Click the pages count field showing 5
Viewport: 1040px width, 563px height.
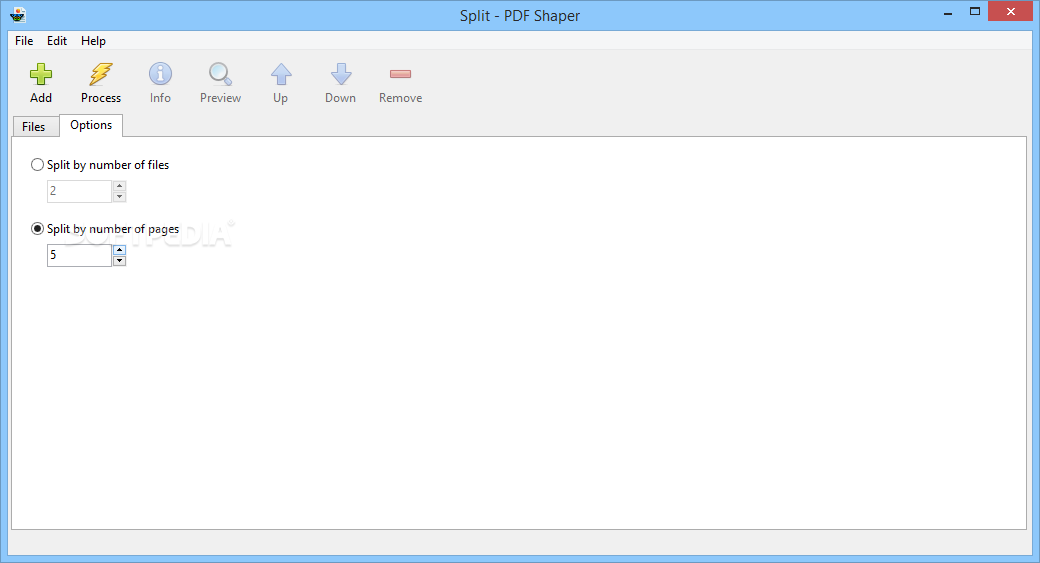(79, 255)
